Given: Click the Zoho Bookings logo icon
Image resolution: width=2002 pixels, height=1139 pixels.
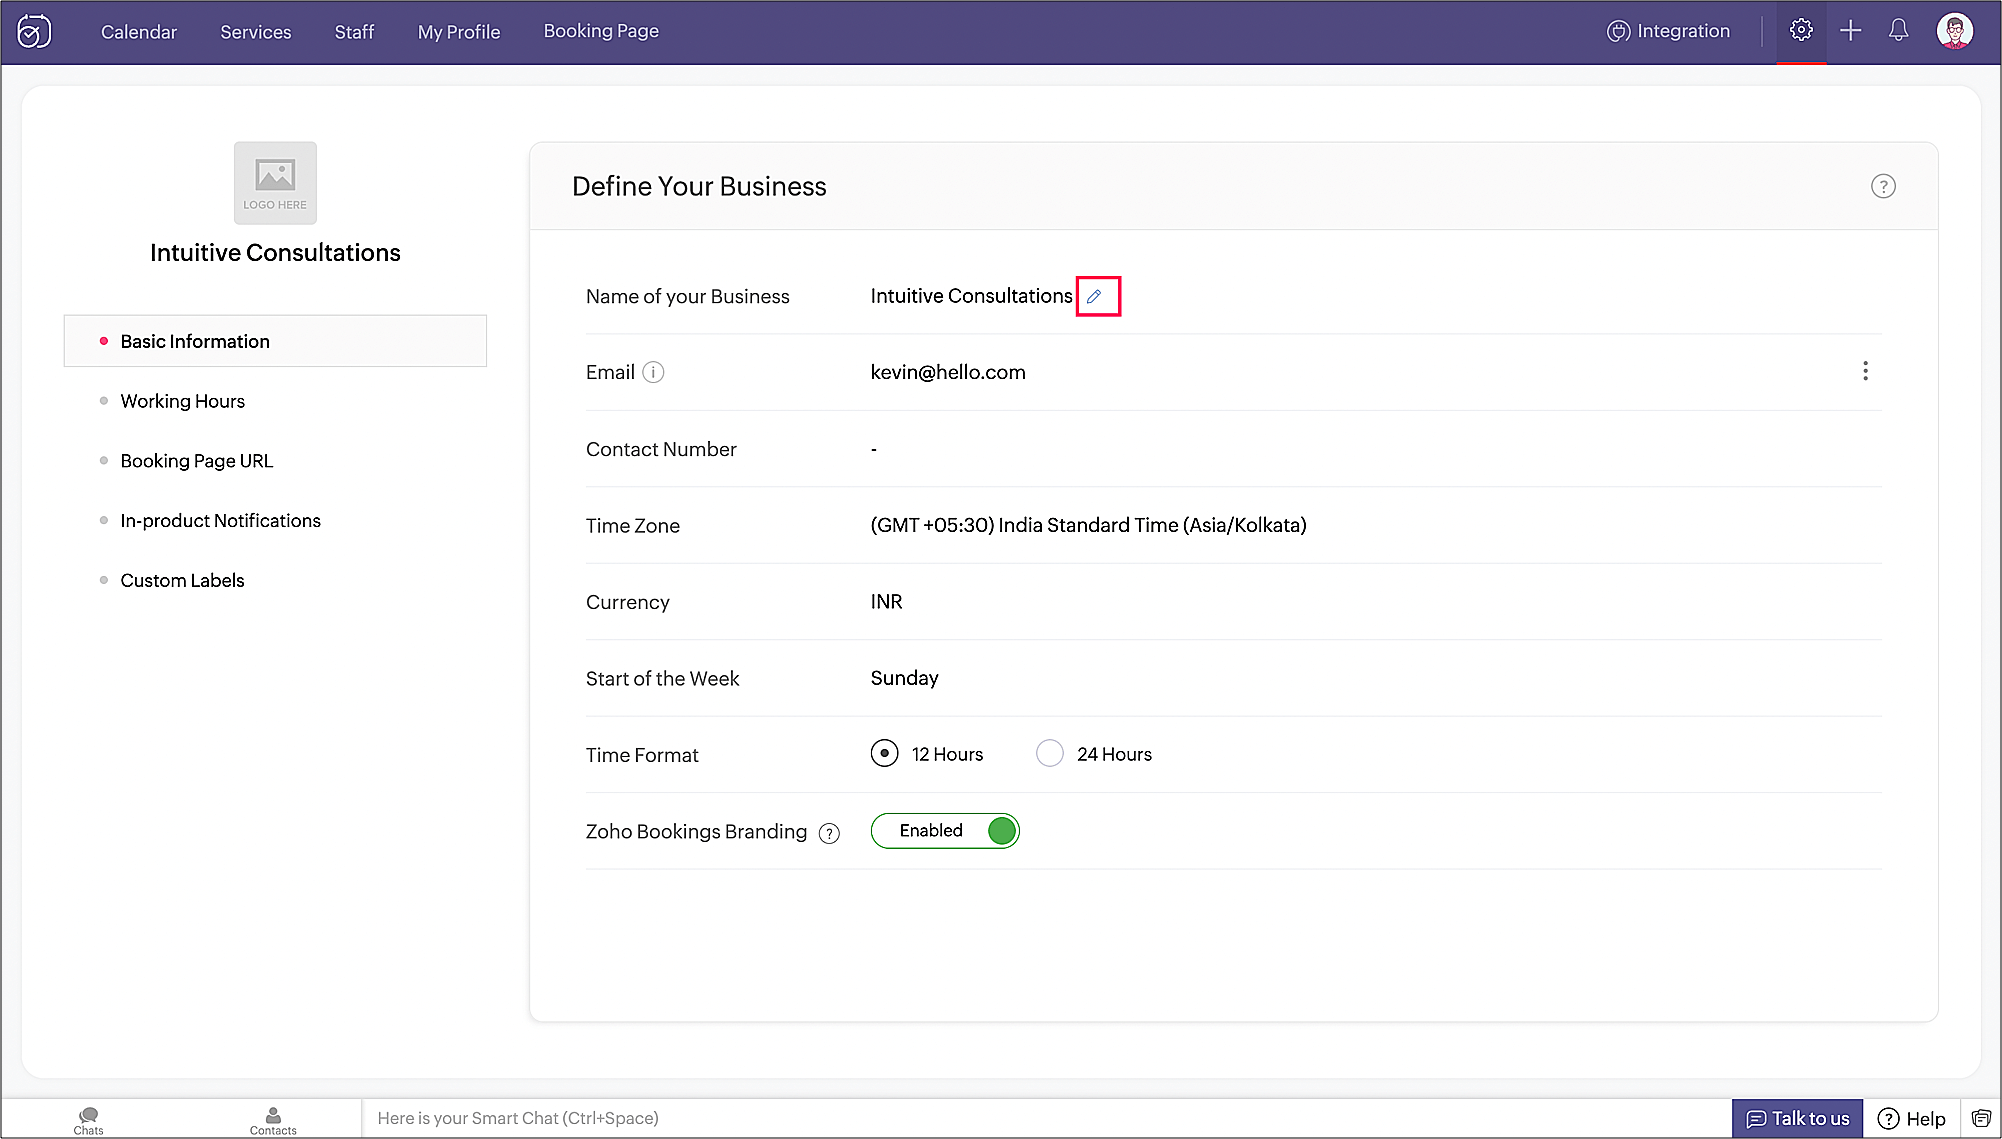Looking at the screenshot, I should [x=34, y=31].
